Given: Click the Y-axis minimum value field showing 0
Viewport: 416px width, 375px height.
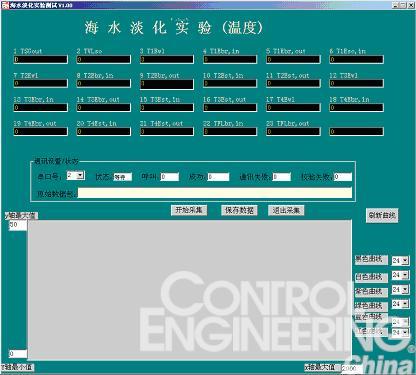Looking at the screenshot, I should click(18, 354).
